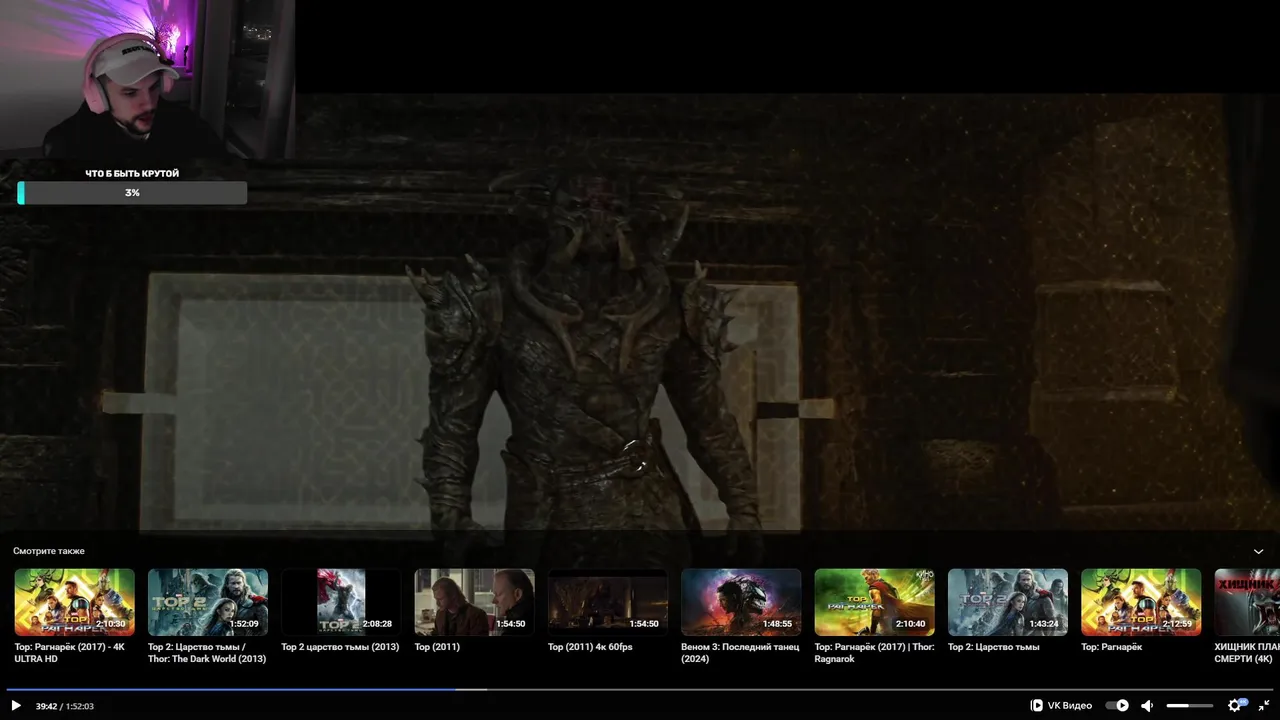Screen dimensions: 1280x720
Task: Open the Тор 2: Царство тьмы 1:43:24 thumbnail
Action: point(1008,602)
